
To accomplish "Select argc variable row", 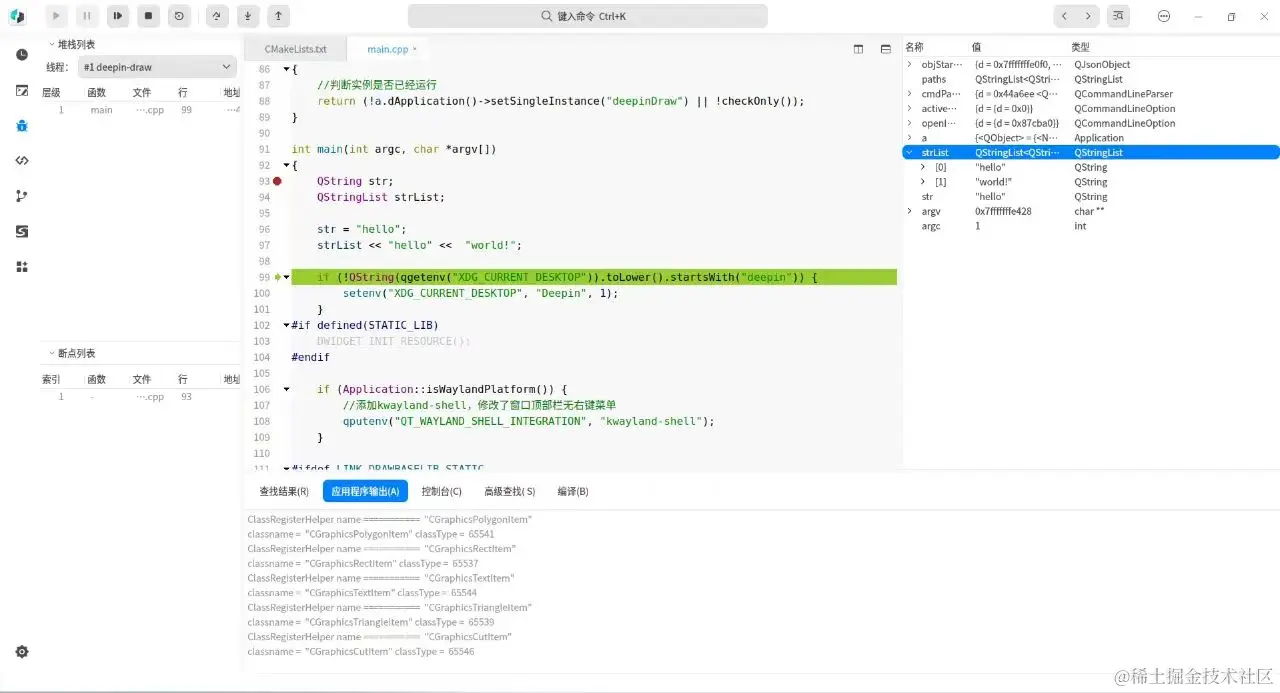I will 1090,226.
